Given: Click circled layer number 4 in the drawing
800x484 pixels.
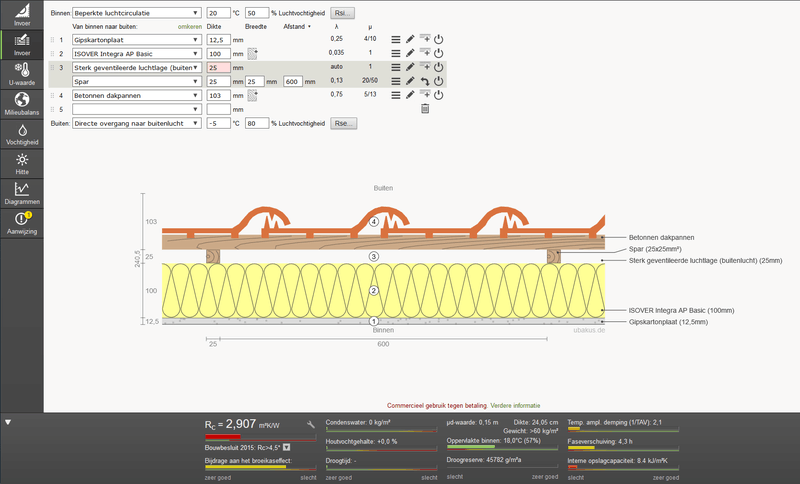Looking at the screenshot, I should pyautogui.click(x=374, y=222).
